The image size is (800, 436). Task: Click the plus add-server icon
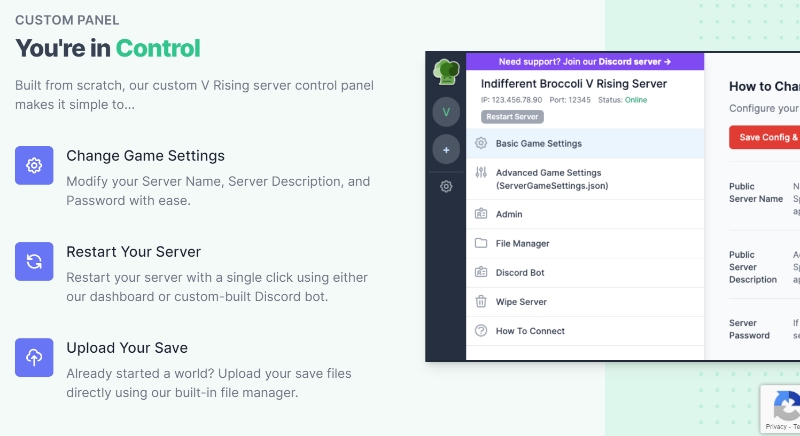(x=446, y=150)
